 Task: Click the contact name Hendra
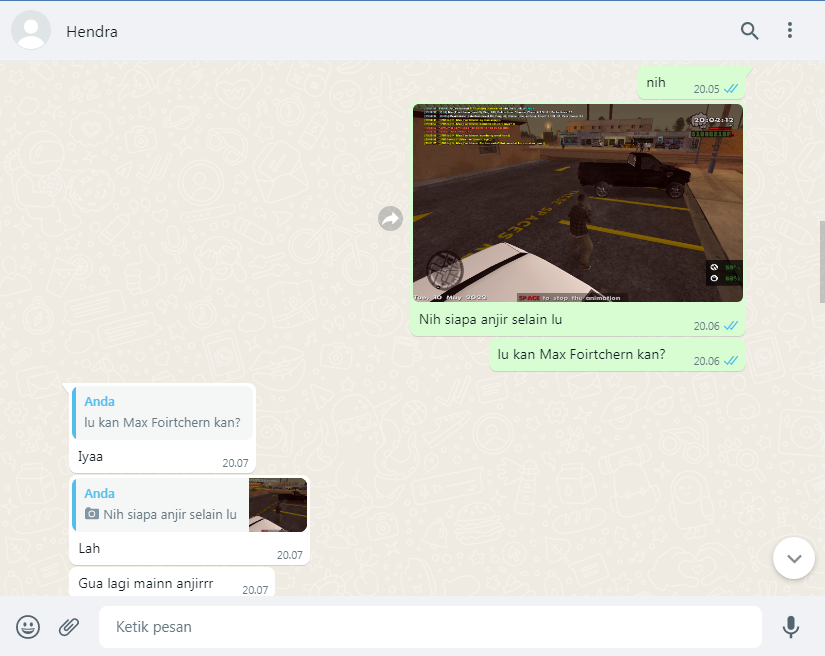click(x=92, y=32)
